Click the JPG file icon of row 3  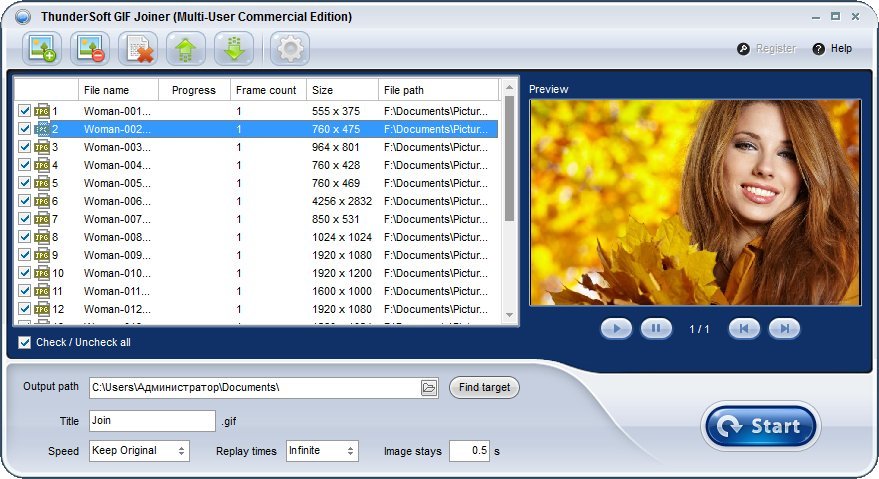tap(42, 147)
